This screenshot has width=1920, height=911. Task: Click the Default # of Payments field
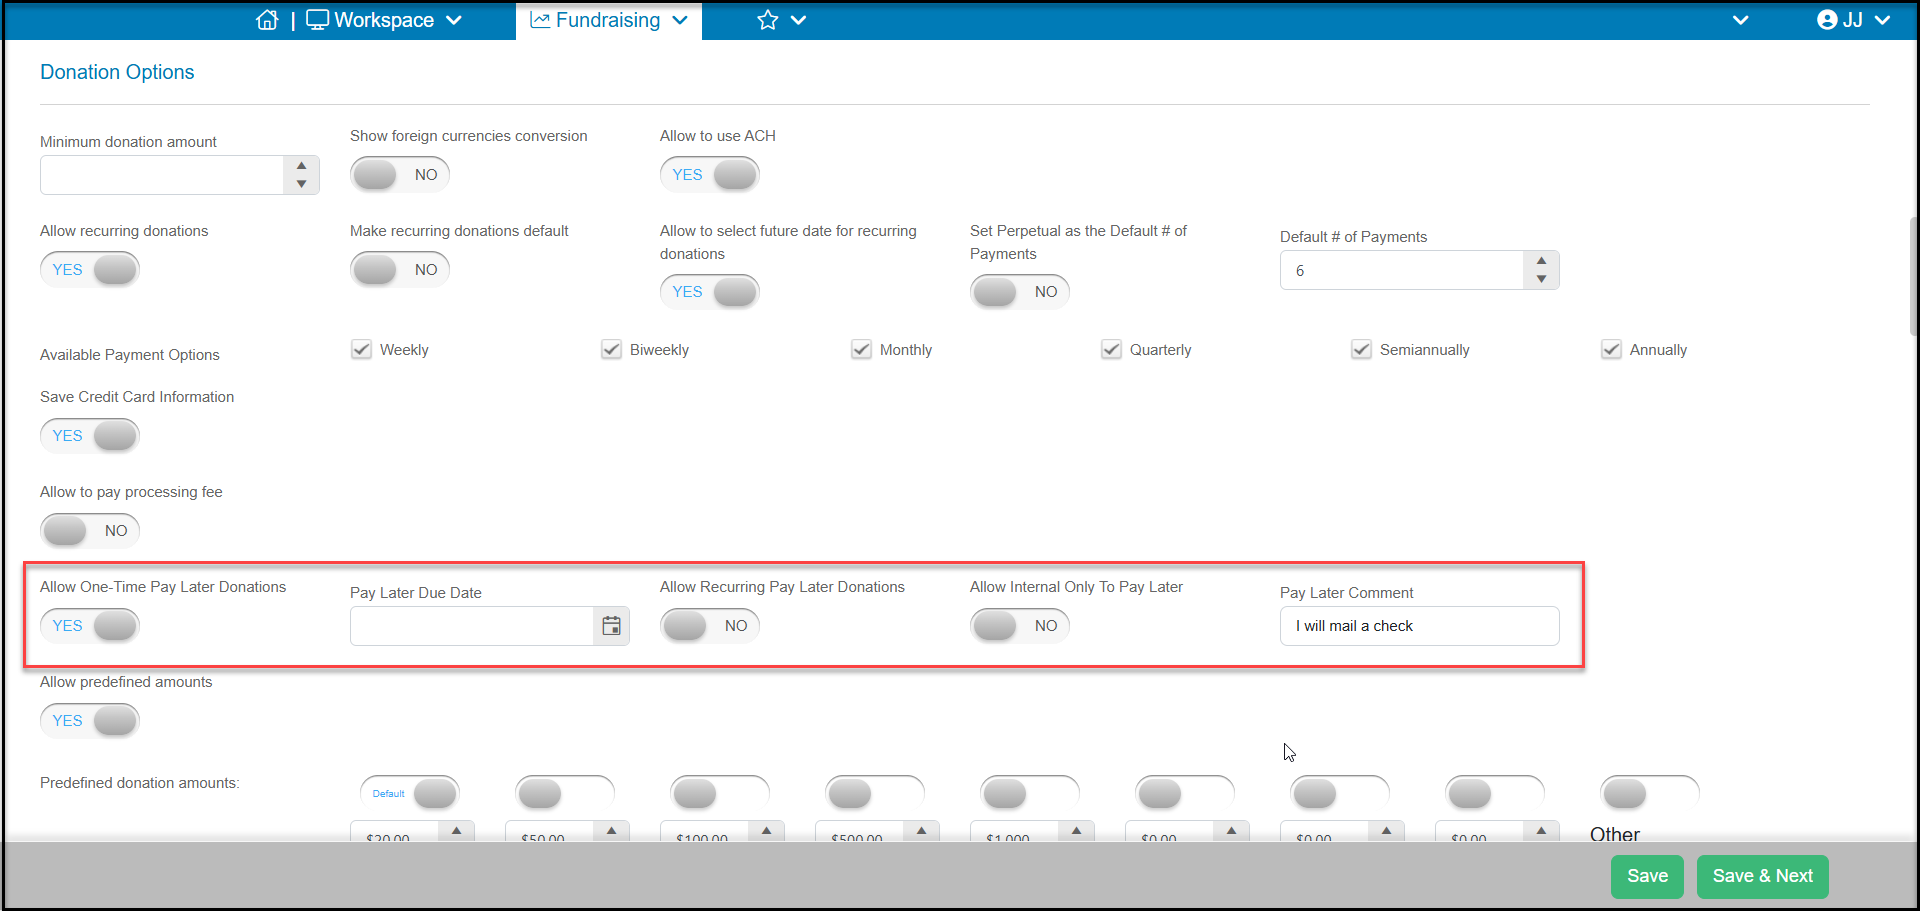tap(1402, 270)
